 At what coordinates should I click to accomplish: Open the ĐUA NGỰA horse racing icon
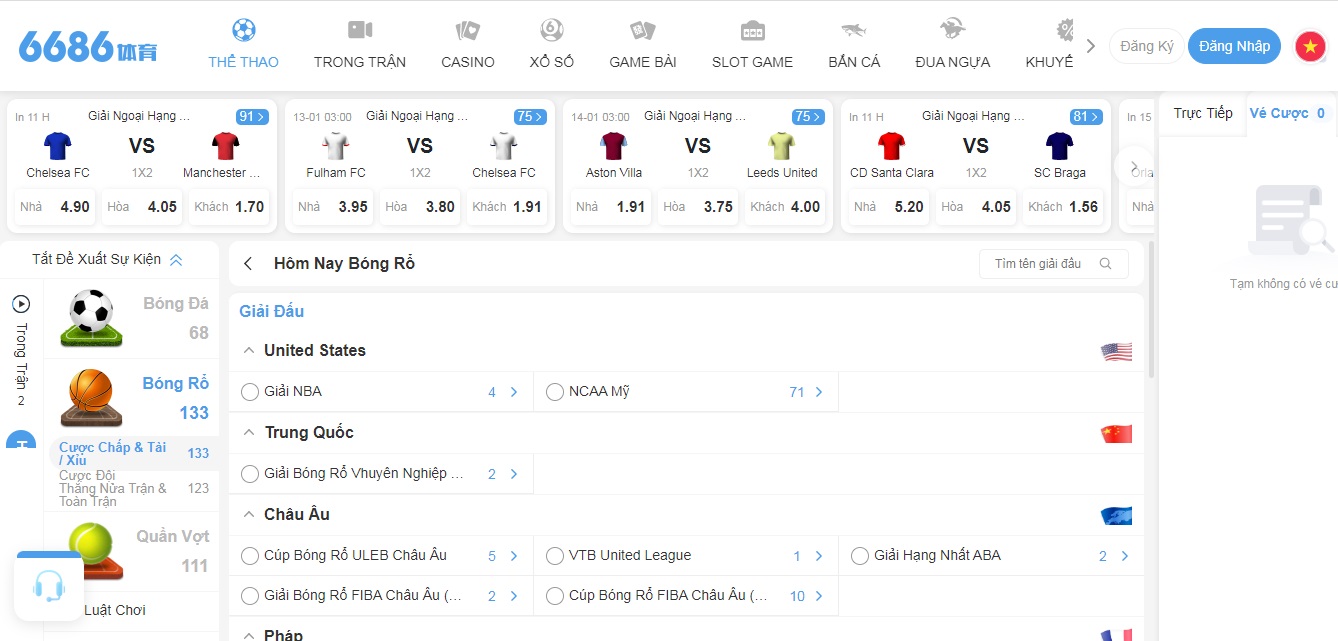pos(952,30)
